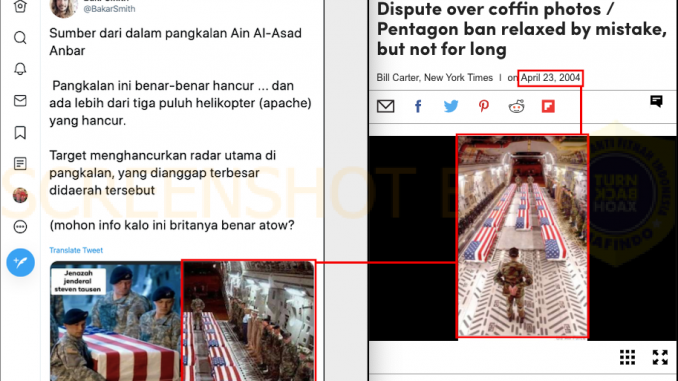Screen dimensions: 678x381
Task: Open the Lists icon in the sidebar
Action: (x=20, y=163)
